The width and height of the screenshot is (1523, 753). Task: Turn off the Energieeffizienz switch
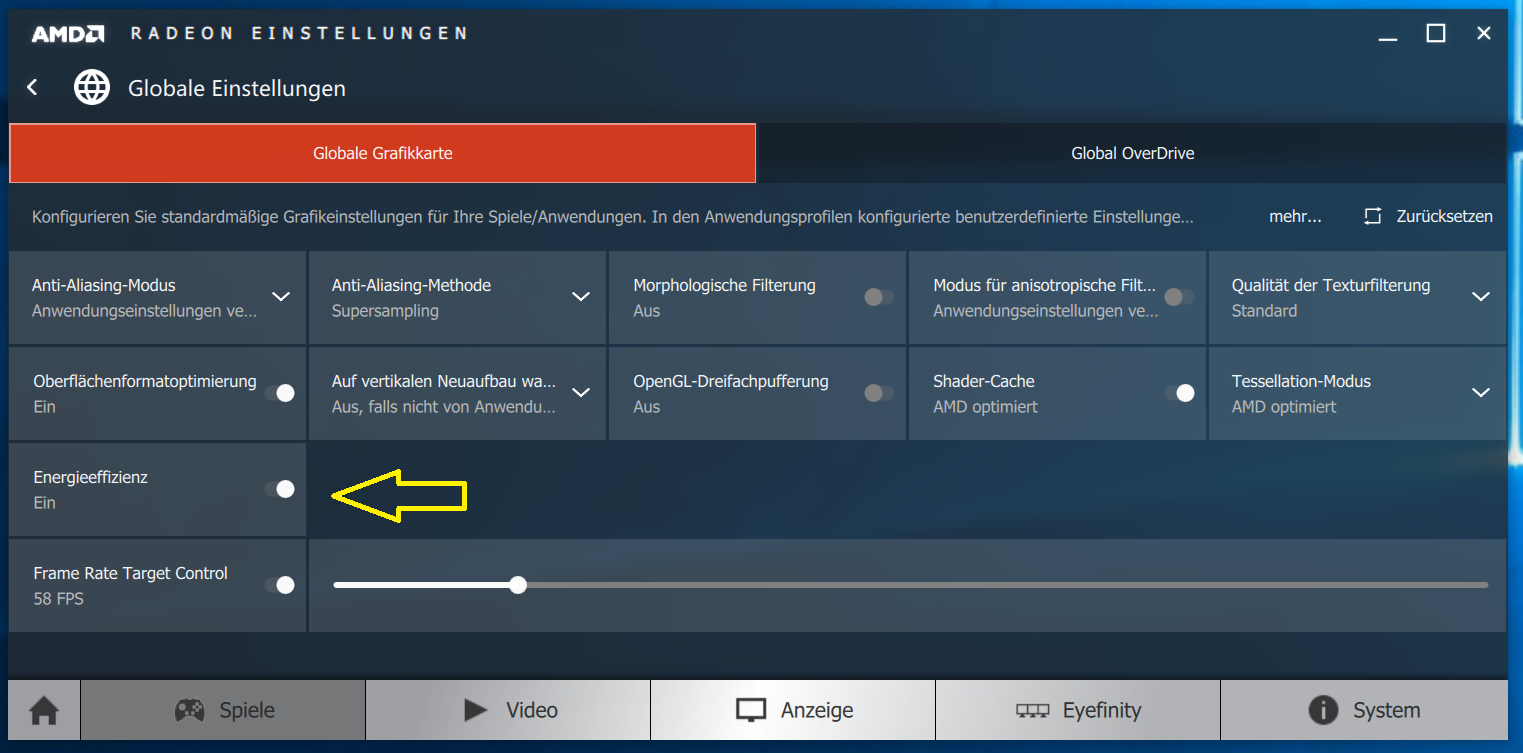pos(280,489)
